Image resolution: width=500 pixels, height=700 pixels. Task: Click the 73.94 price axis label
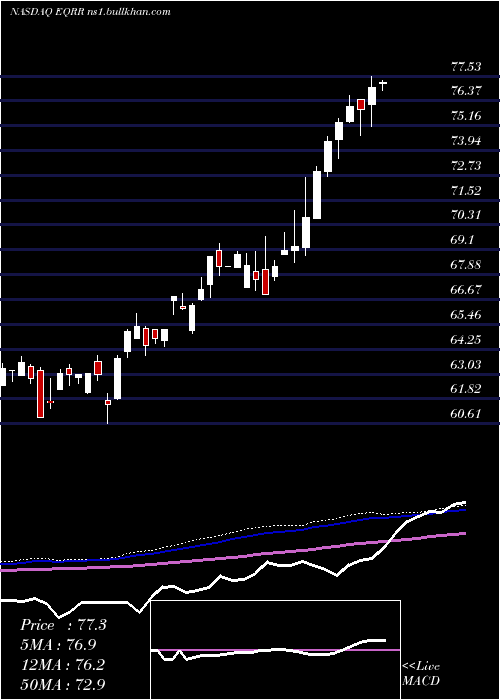point(466,141)
